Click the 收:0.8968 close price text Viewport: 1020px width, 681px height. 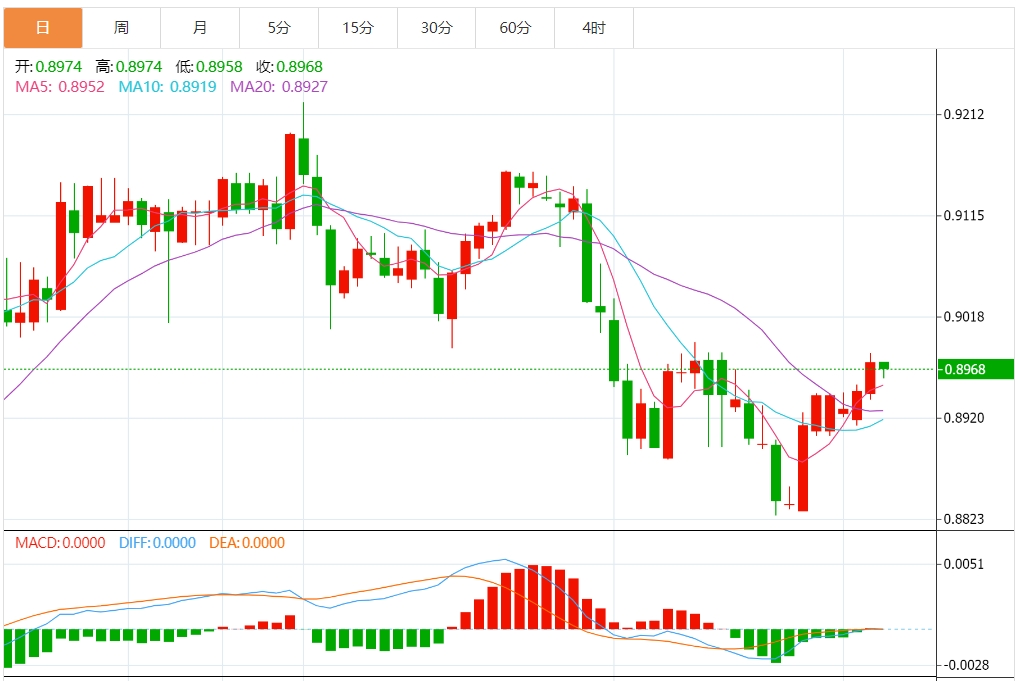pyautogui.click(x=289, y=66)
